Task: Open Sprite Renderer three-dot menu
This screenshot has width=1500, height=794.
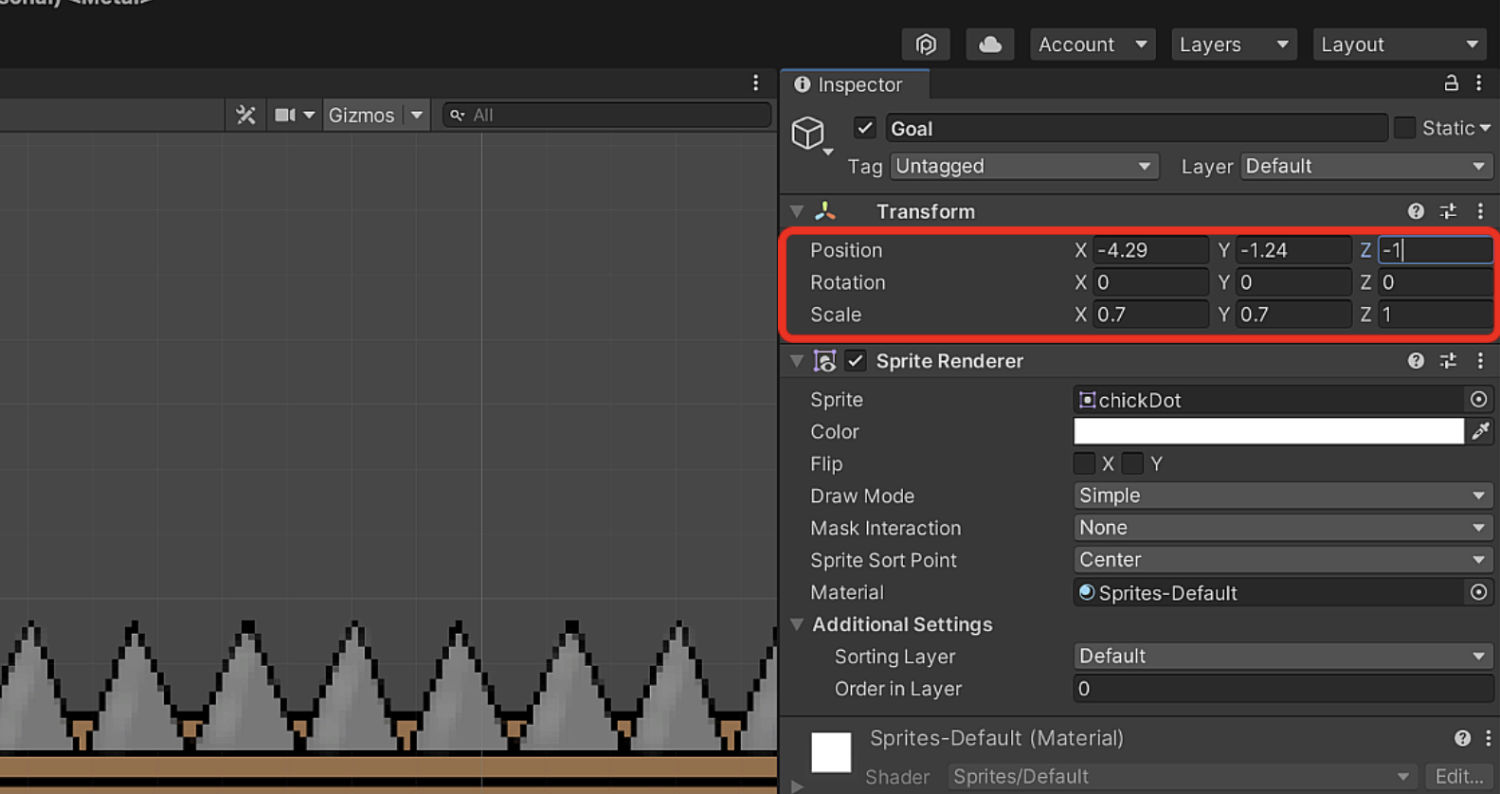Action: 1480,361
